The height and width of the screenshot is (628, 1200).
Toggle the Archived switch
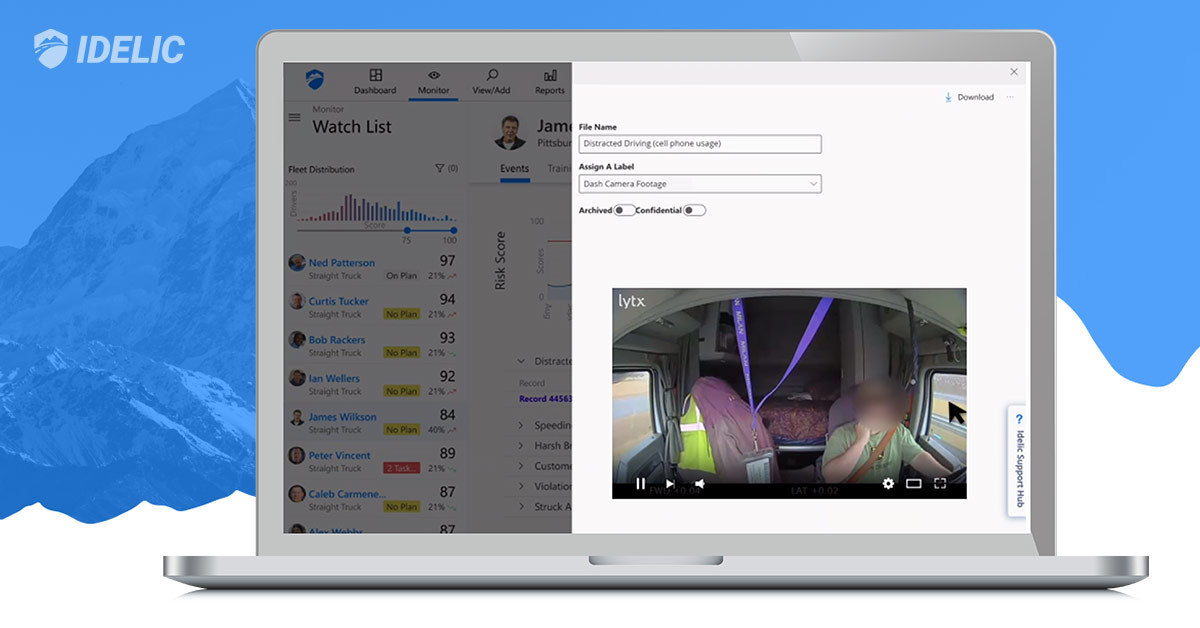pos(624,211)
